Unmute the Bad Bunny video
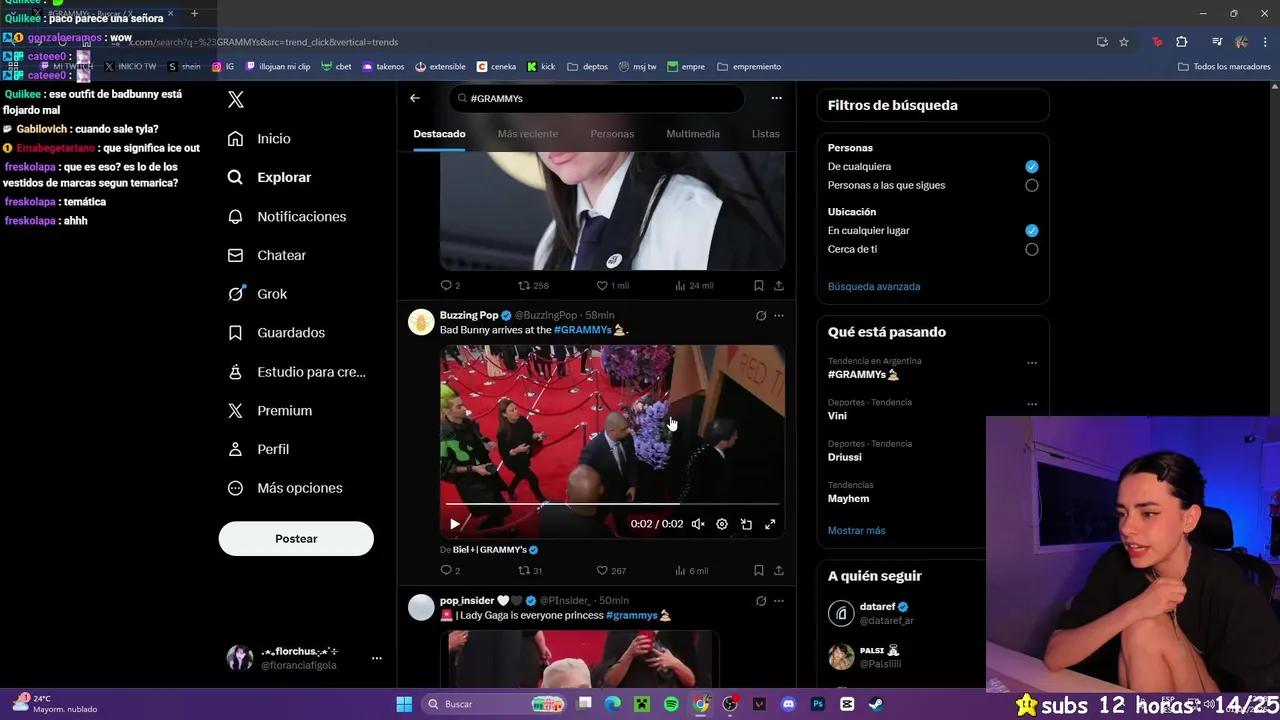1280x720 pixels. 698,524
